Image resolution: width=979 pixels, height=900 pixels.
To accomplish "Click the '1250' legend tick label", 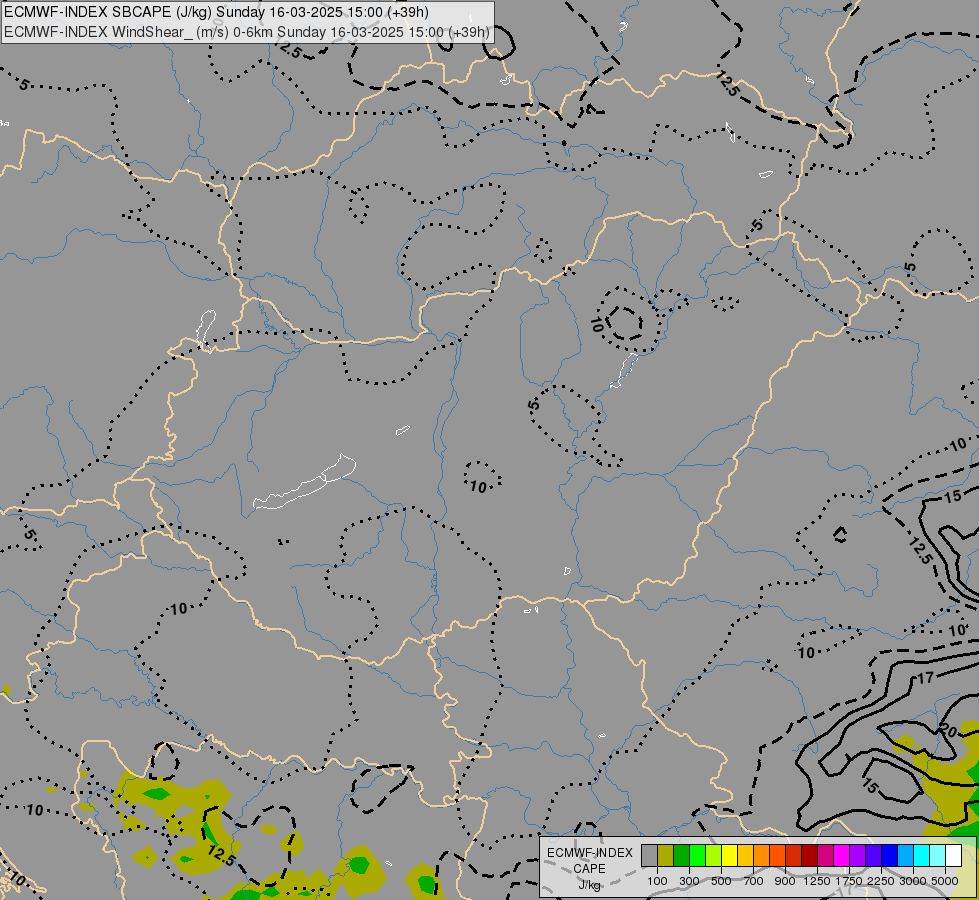I will 817,881.
